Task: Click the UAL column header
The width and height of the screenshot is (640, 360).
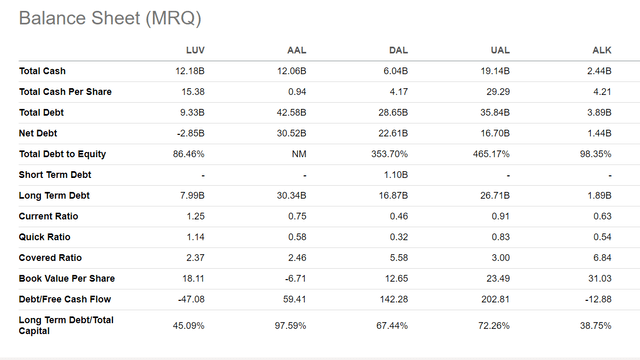Action: 500,50
